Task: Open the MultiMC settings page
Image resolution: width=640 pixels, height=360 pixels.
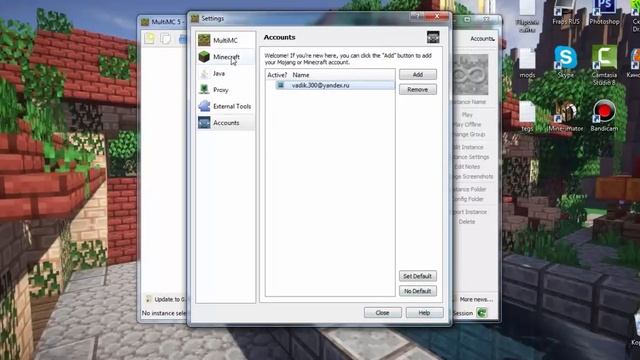Action: [x=225, y=40]
